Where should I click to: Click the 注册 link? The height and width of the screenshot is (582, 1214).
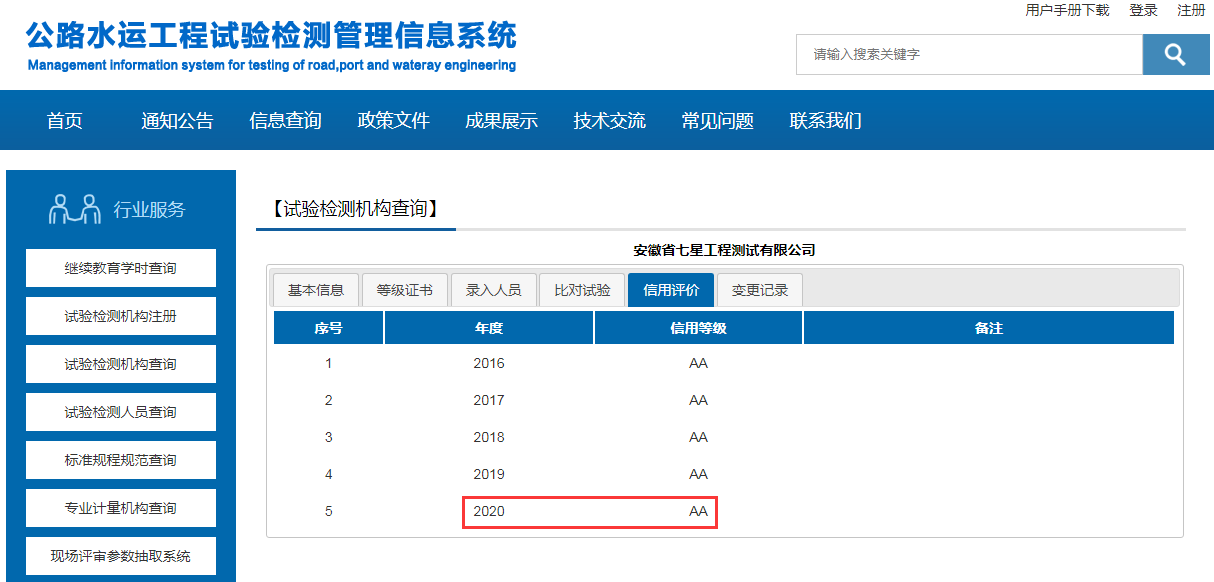point(1191,10)
